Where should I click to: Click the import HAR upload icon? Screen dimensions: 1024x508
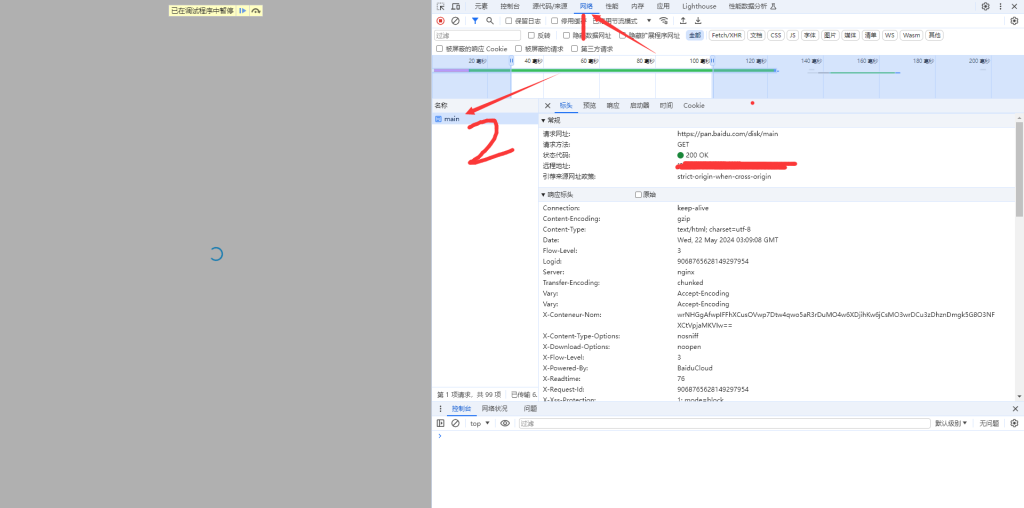click(683, 21)
